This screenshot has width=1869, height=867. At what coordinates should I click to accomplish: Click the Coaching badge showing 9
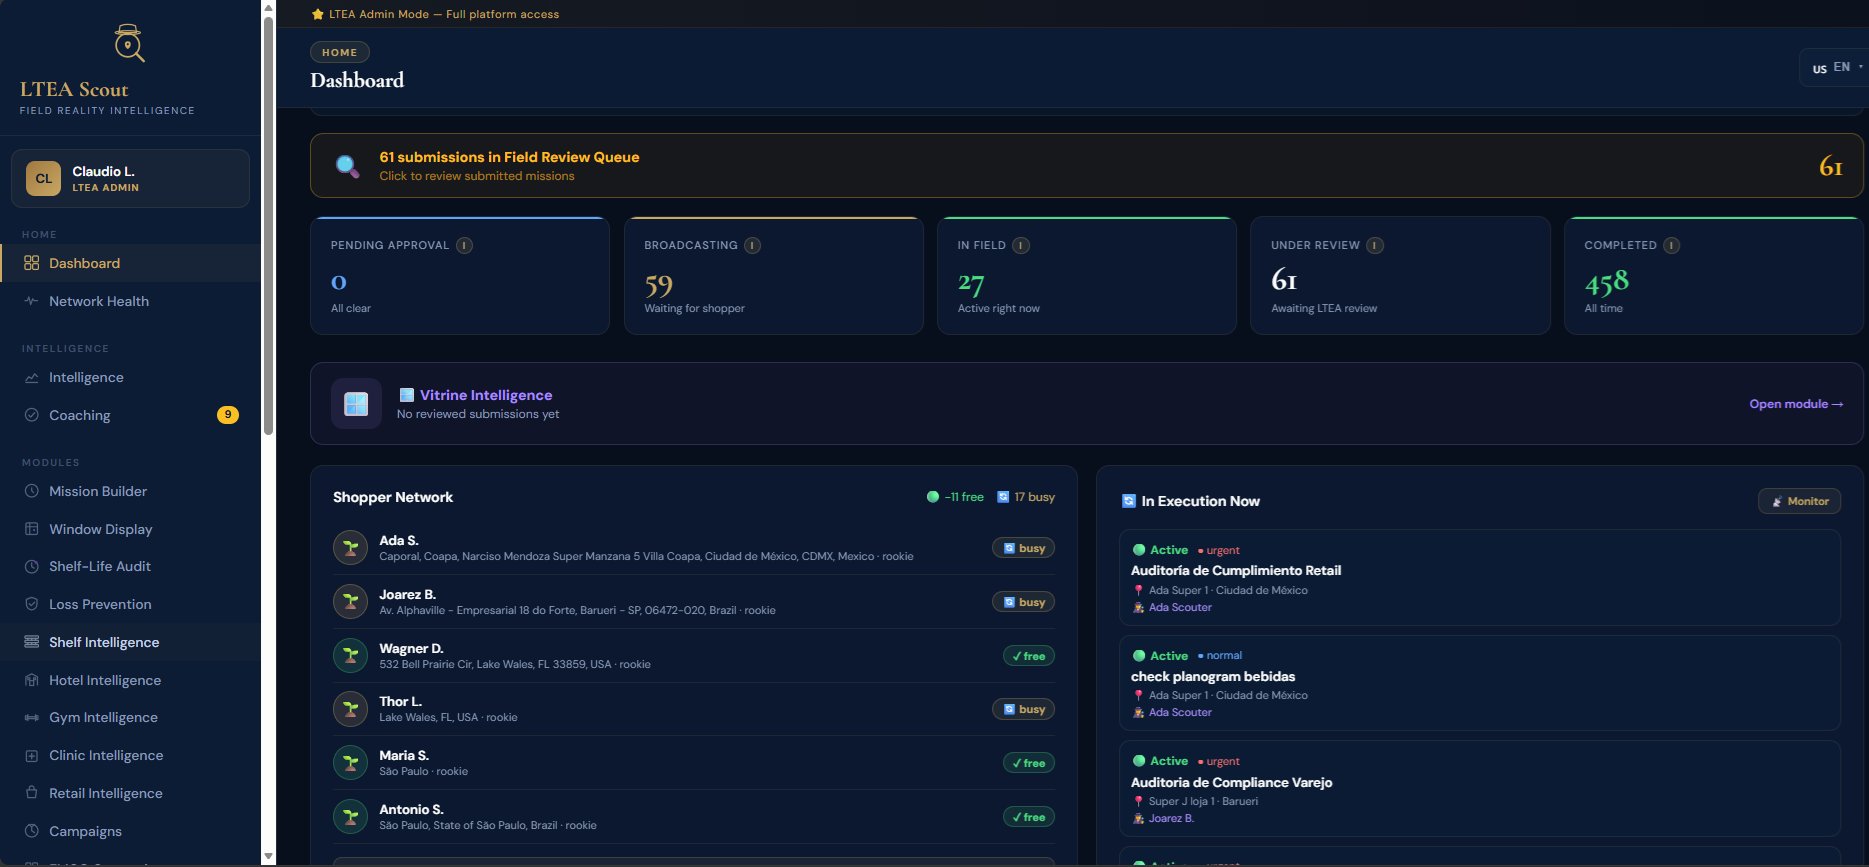(228, 415)
